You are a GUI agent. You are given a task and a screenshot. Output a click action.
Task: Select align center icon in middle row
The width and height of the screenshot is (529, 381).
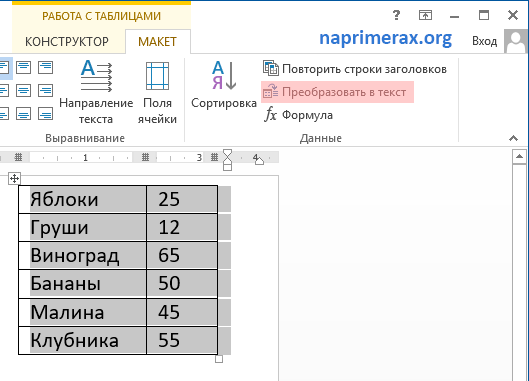pyautogui.click(x=23, y=90)
